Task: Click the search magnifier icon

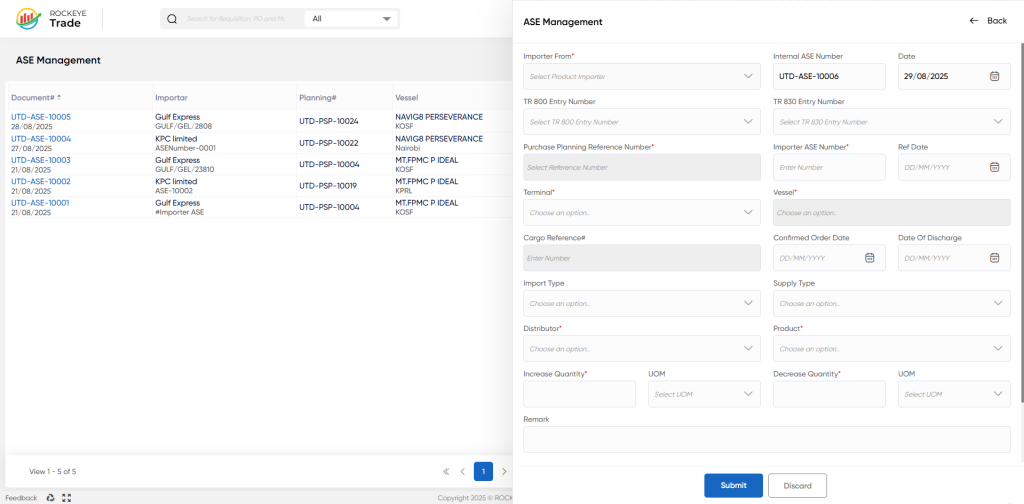Action: click(x=172, y=19)
